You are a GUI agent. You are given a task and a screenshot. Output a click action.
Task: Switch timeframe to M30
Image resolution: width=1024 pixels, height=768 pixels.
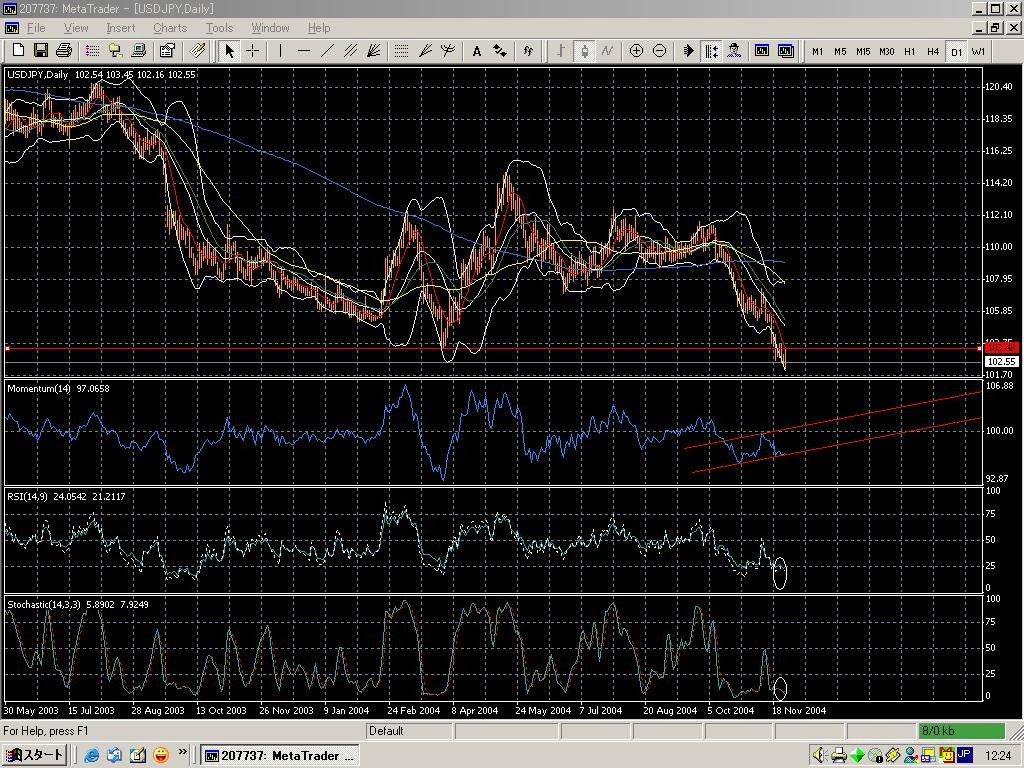(887, 52)
